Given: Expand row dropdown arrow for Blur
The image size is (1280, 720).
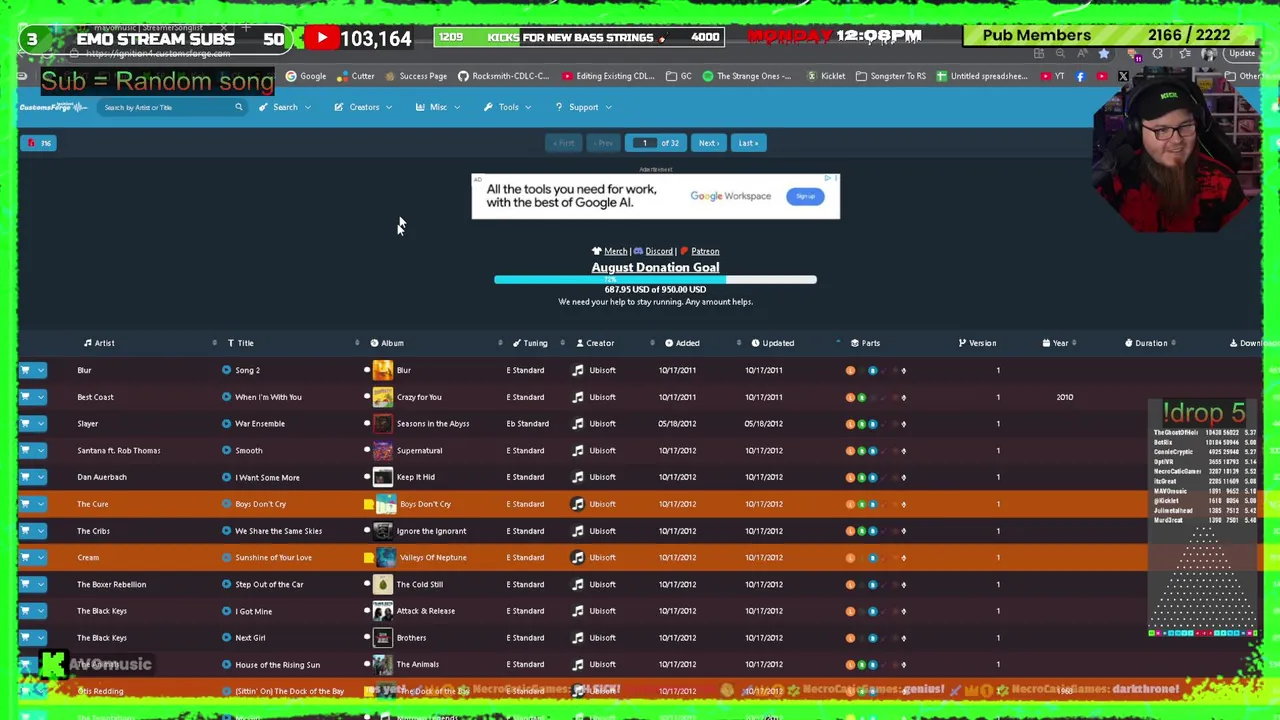Looking at the screenshot, I should 40,370.
